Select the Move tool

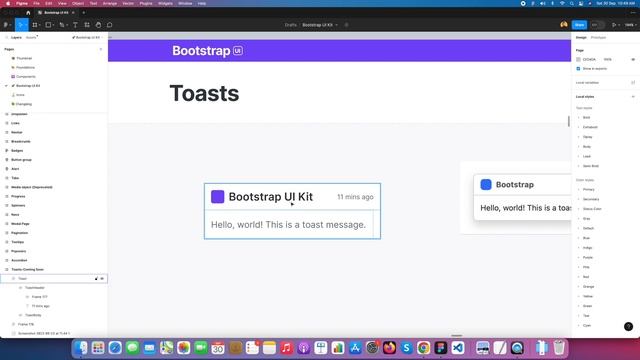point(20,25)
